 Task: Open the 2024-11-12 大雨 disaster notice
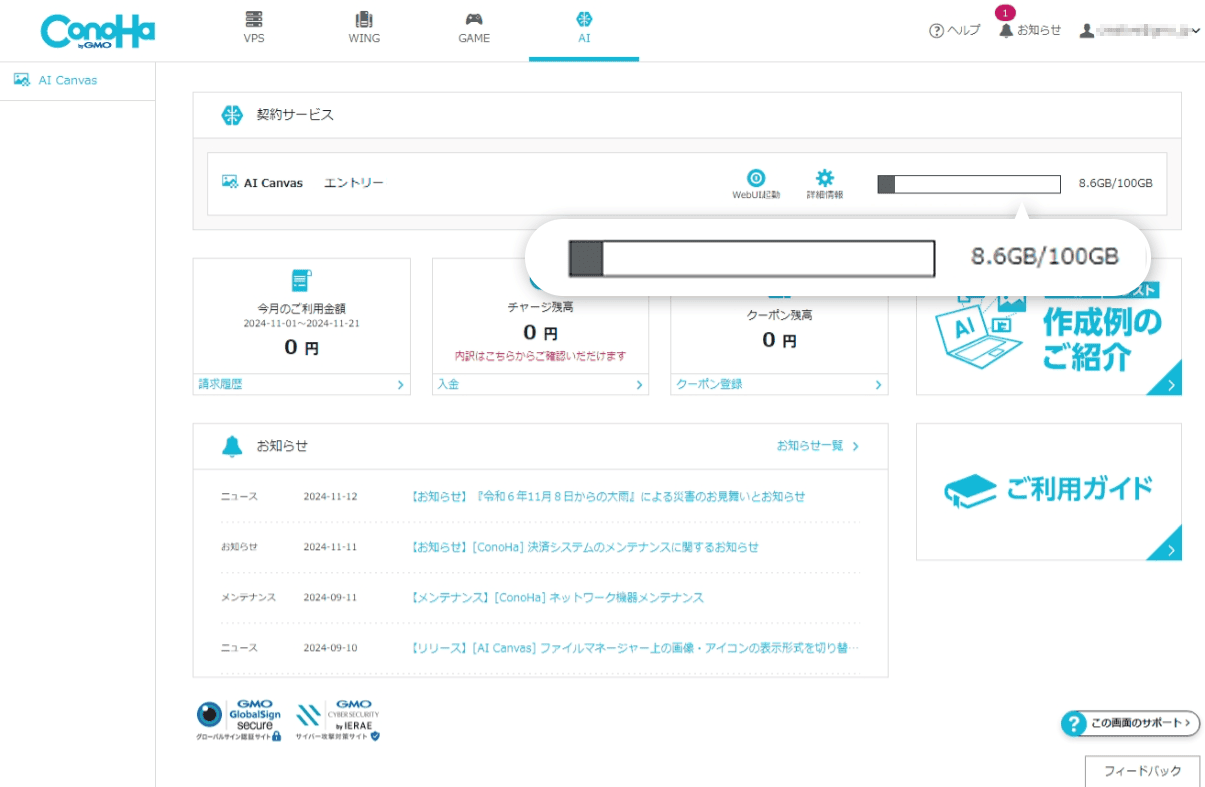coord(608,496)
